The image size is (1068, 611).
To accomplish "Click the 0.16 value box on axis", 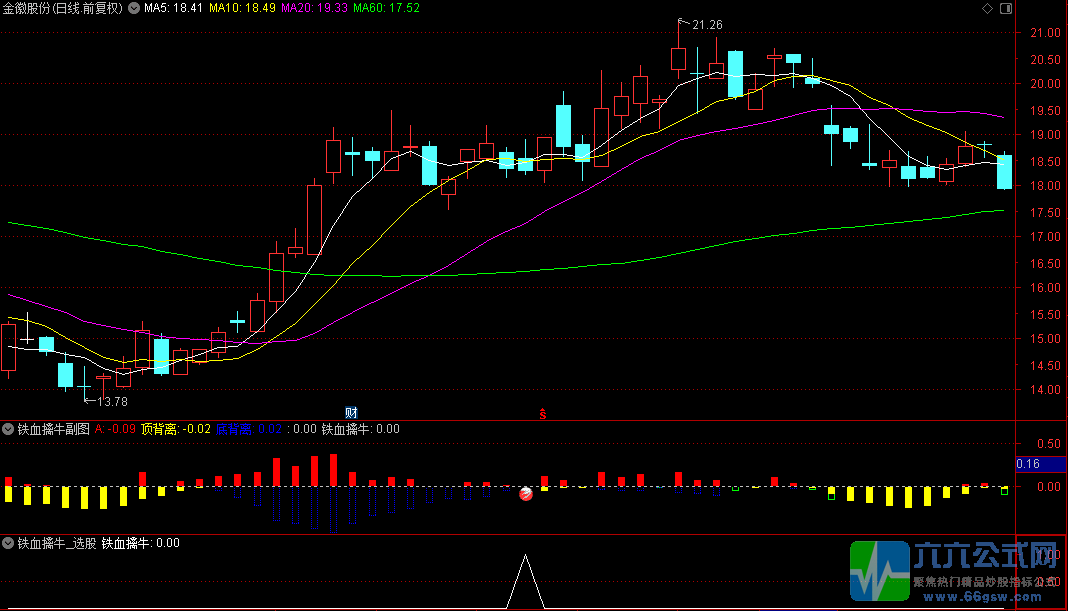I will tap(1040, 464).
